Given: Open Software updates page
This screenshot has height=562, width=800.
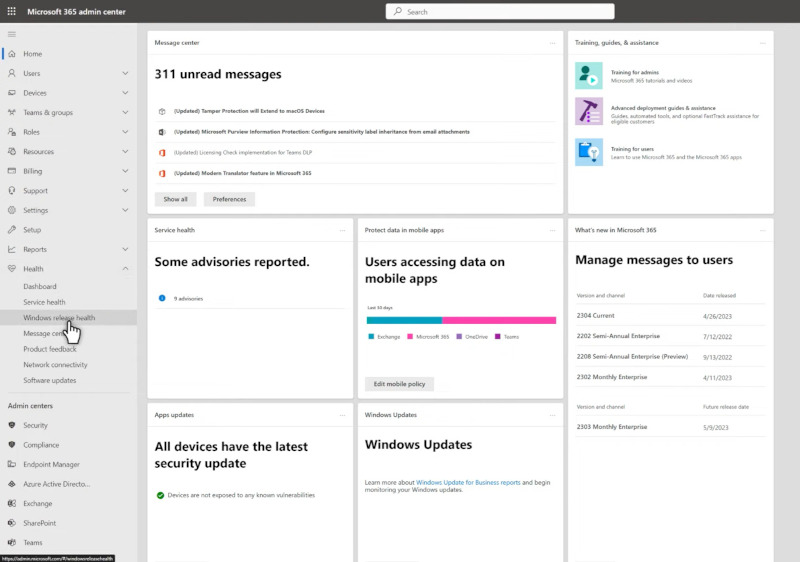Looking at the screenshot, I should [49, 380].
